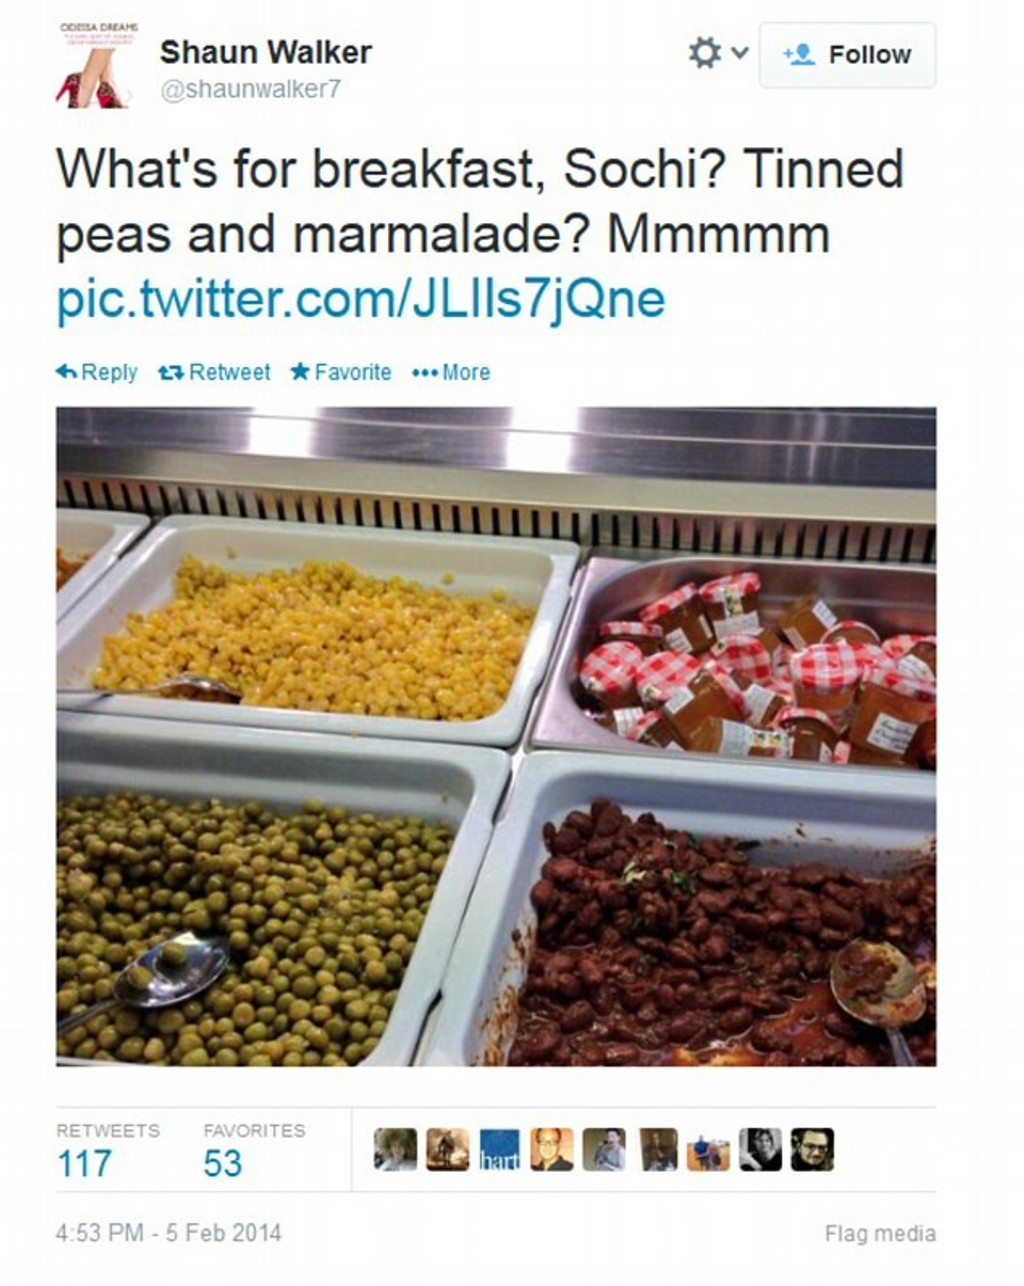
Task: Open the 4:53 PM - 5 Feb 2014 timestamp
Action: pyautogui.click(x=168, y=1233)
